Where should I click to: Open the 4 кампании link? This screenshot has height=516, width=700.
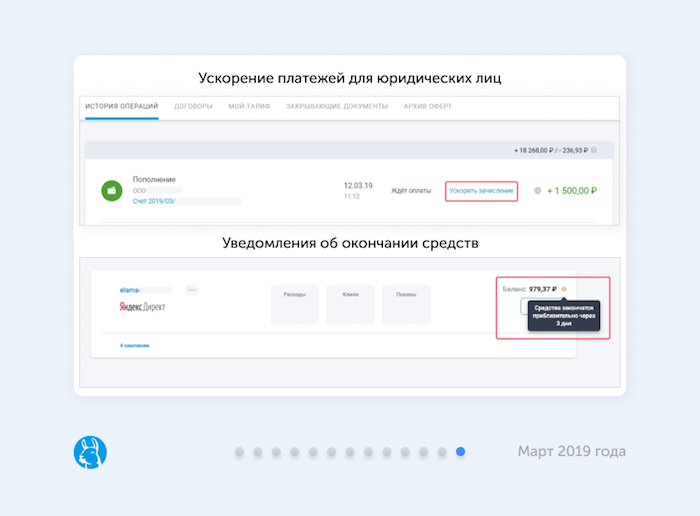click(134, 345)
